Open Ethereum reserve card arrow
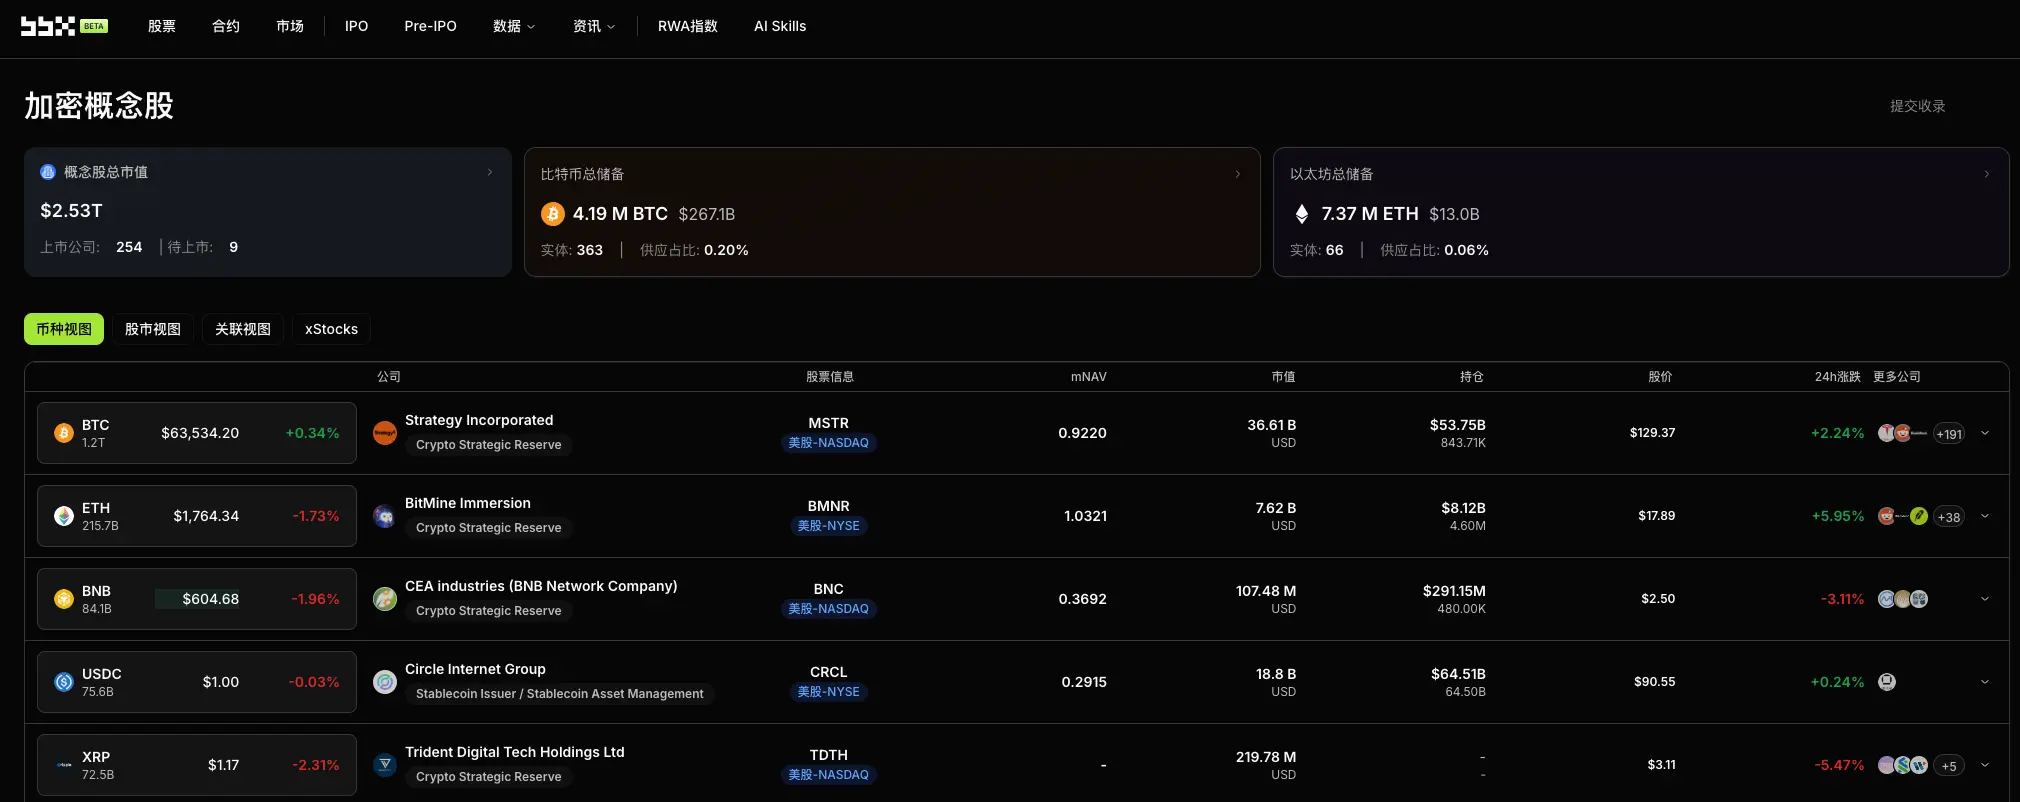Image resolution: width=2020 pixels, height=802 pixels. (x=1987, y=174)
